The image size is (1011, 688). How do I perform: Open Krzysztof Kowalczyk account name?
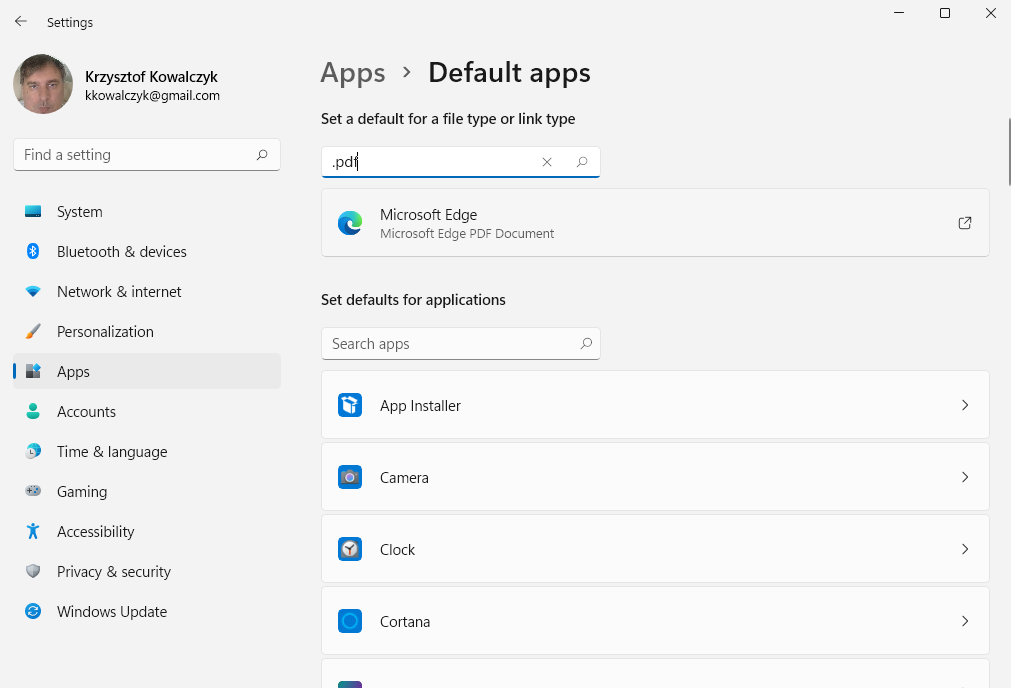point(152,77)
